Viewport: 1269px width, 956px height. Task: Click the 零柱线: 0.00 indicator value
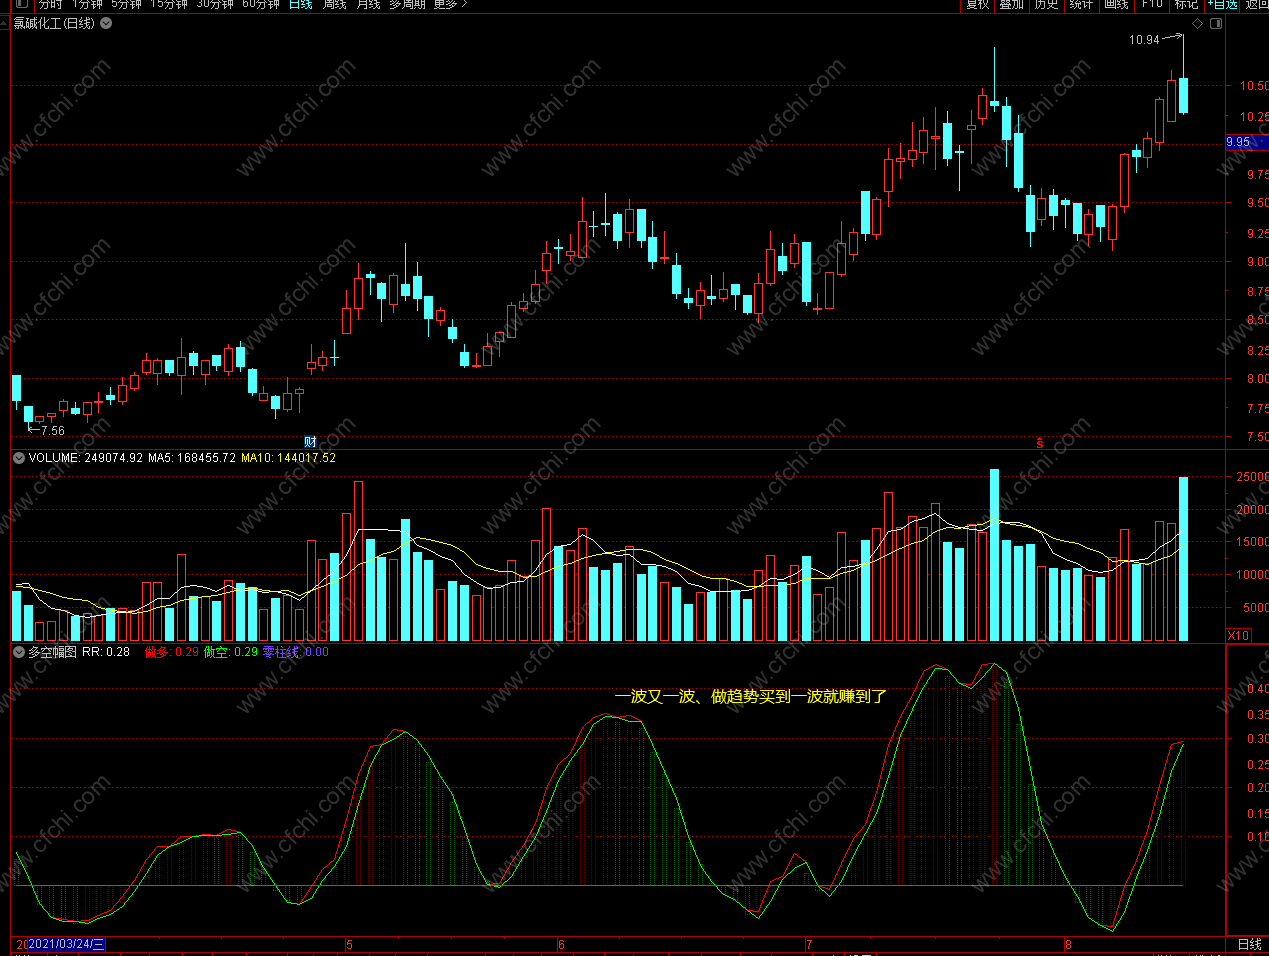(x=296, y=652)
